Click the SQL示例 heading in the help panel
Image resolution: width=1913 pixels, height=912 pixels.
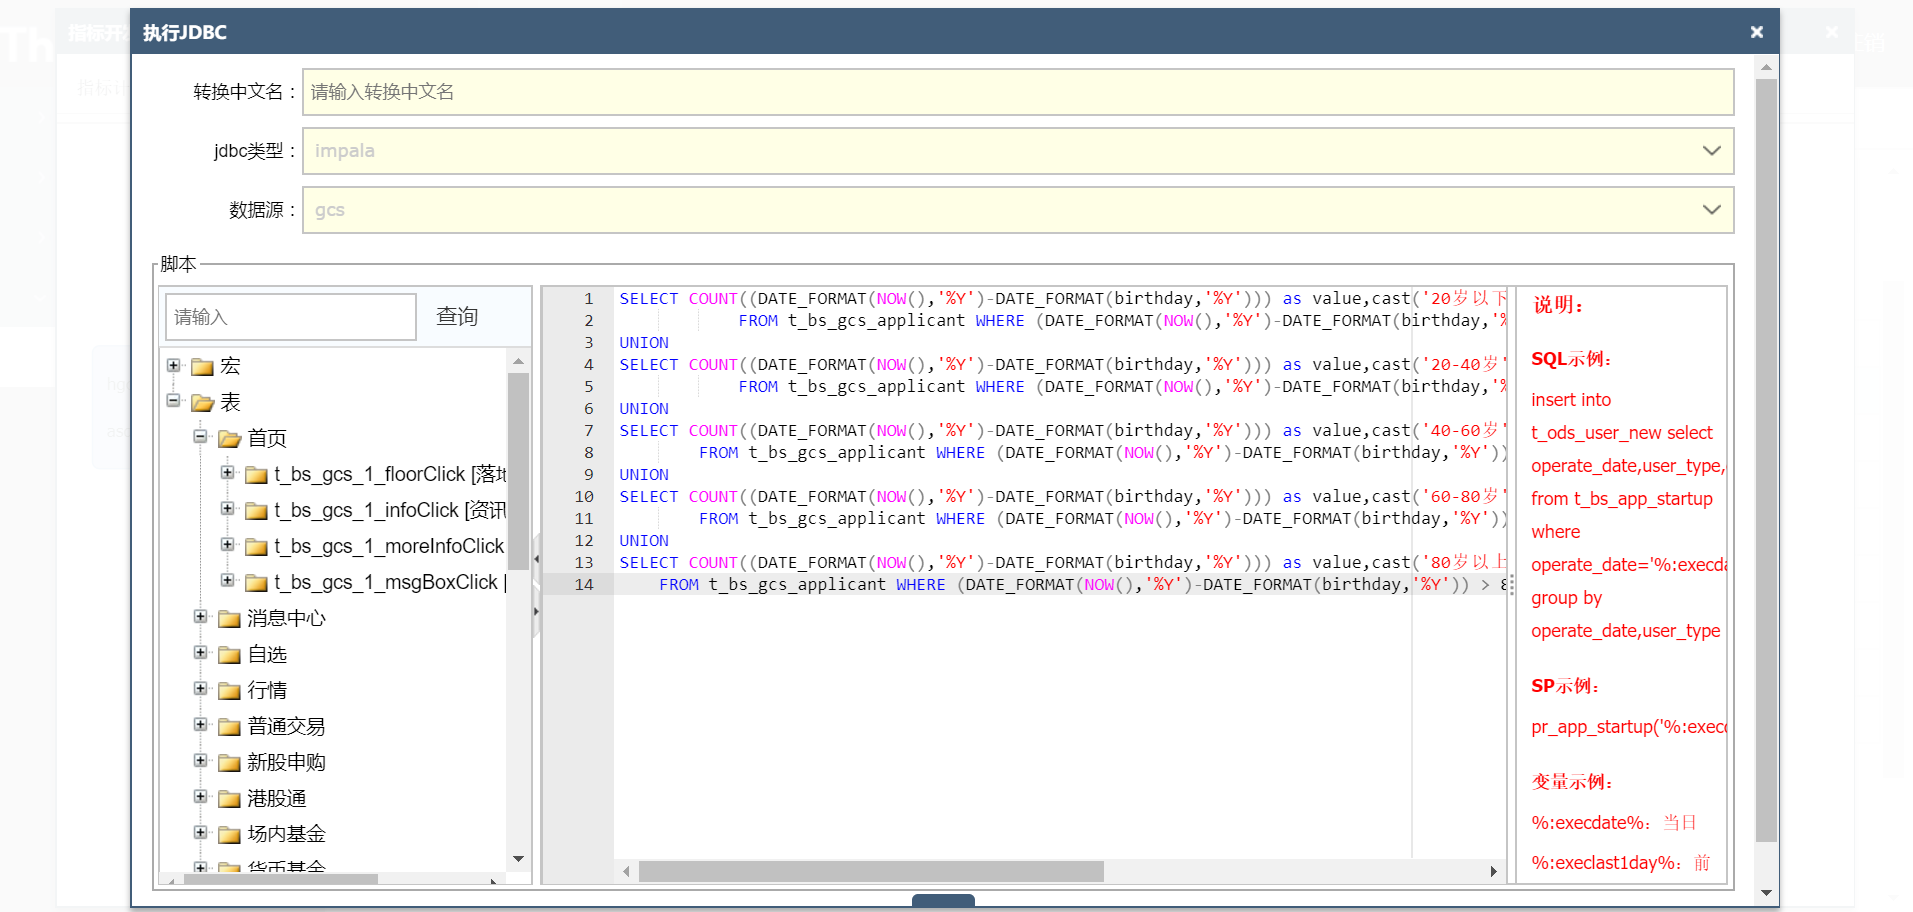(x=1571, y=360)
